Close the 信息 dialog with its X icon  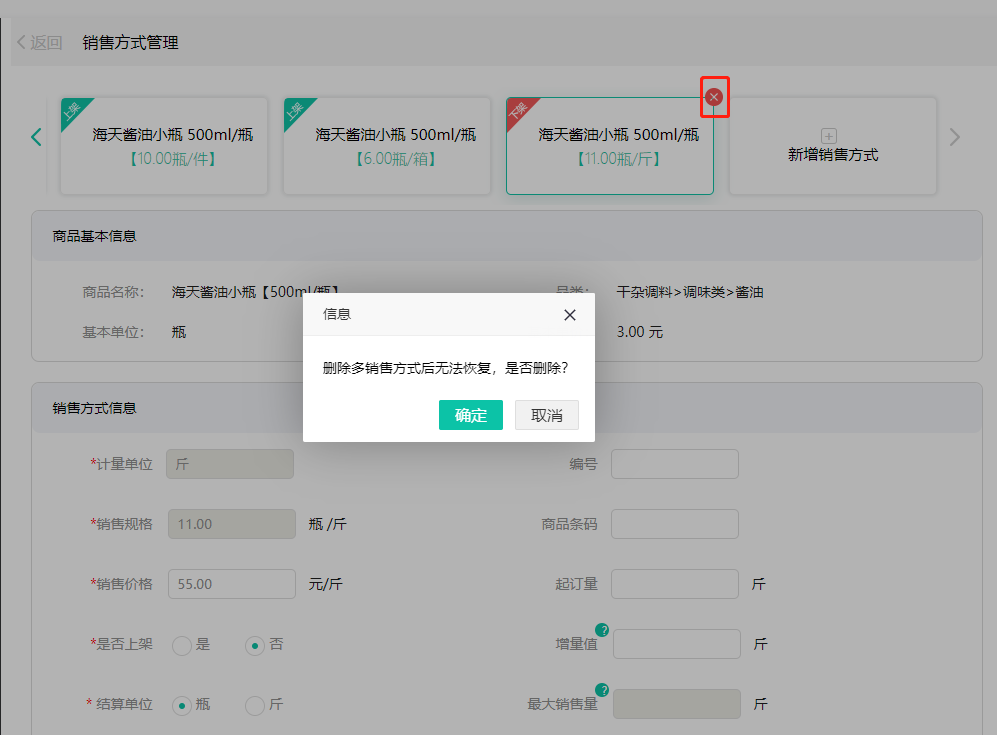coord(570,314)
